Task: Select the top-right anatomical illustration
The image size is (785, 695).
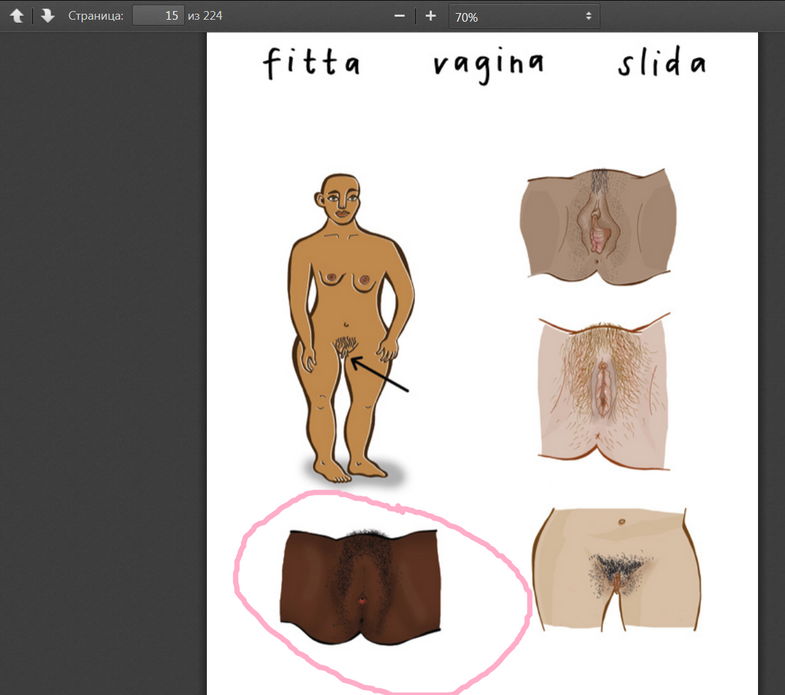Action: [598, 224]
